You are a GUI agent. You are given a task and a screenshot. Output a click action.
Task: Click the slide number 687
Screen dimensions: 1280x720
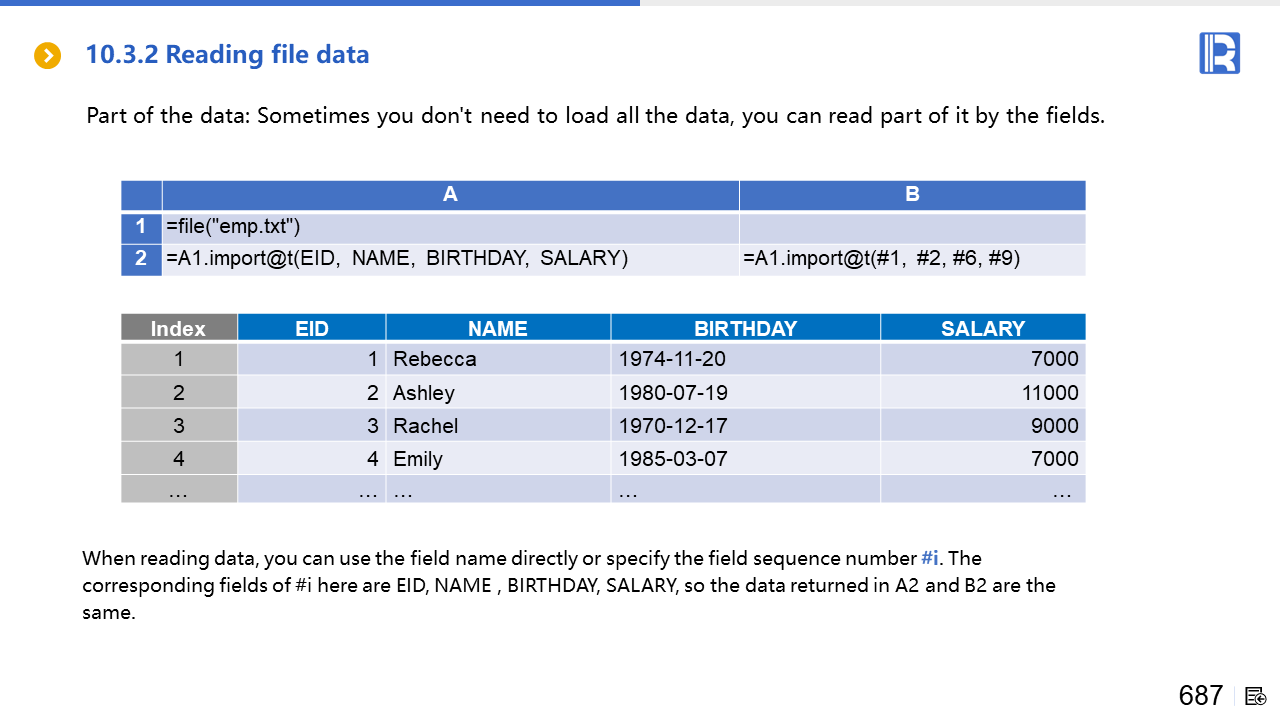tap(1200, 696)
